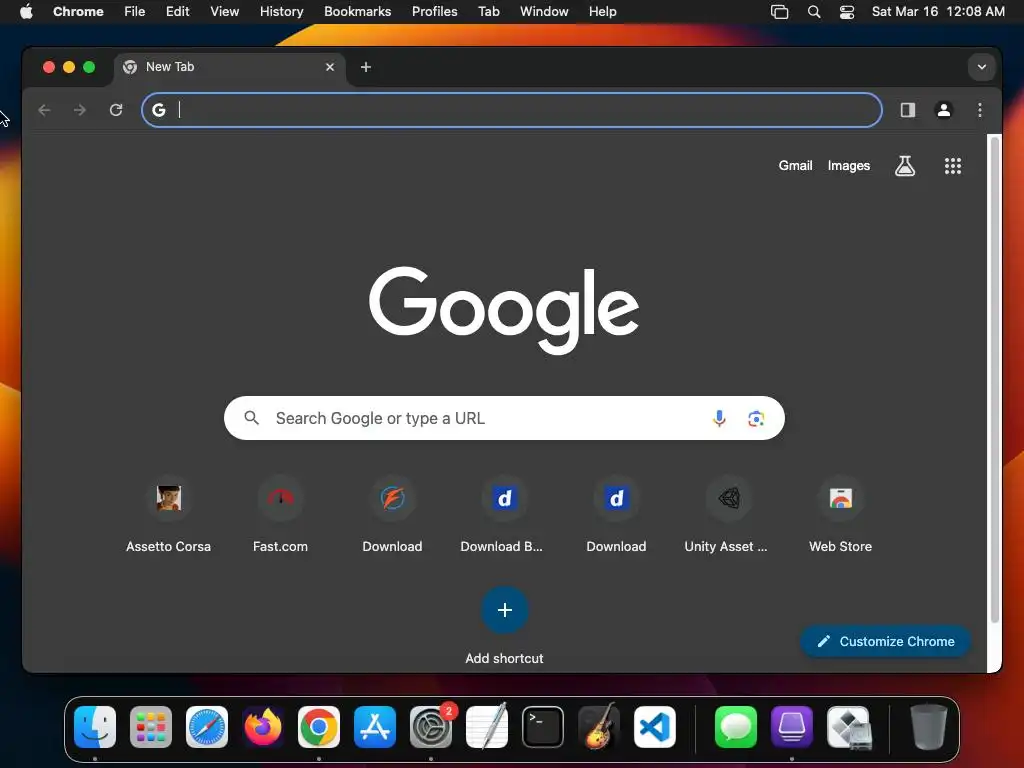Click the page vertical scrollbar
Screen dimensions: 1024x768
tap(995, 379)
